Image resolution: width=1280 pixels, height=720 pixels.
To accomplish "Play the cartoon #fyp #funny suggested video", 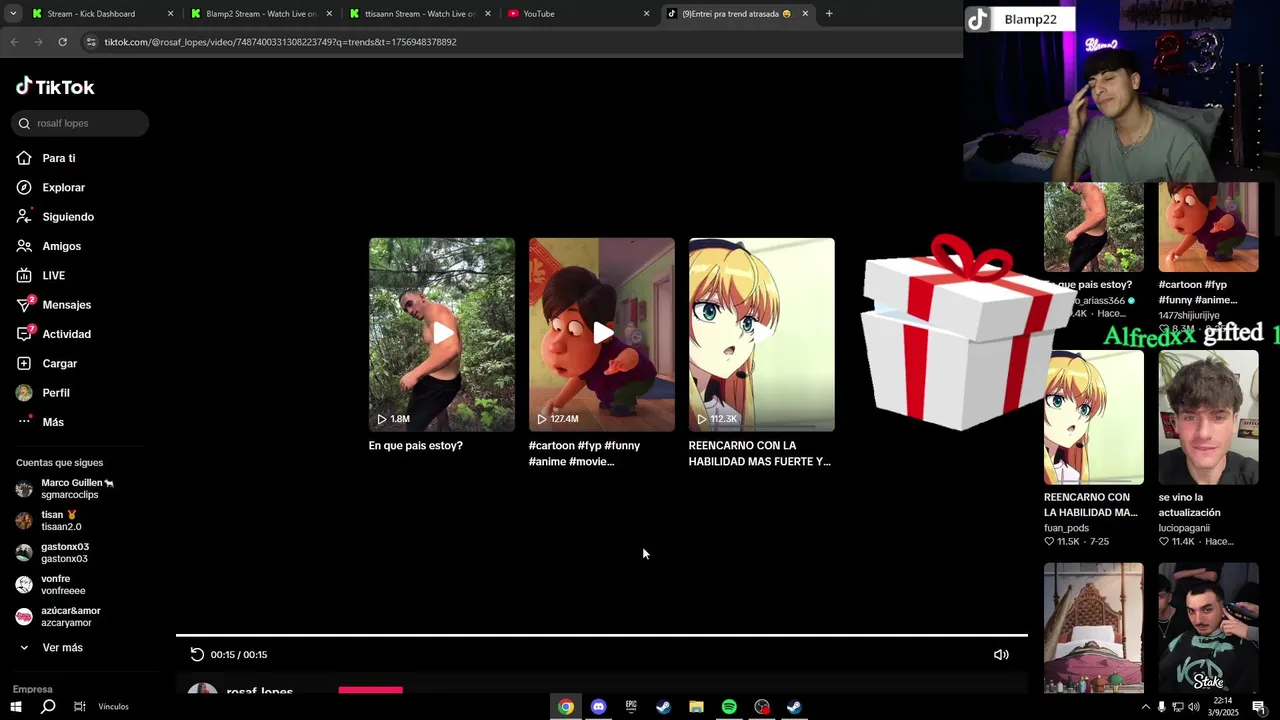I will pyautogui.click(x=602, y=334).
